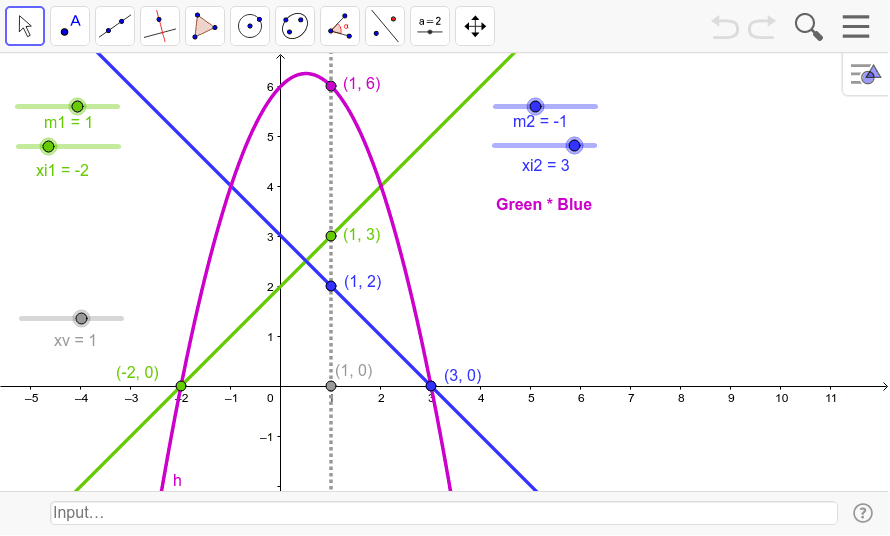Click the green point at (-2, 0)
This screenshot has height=536, width=890.
tap(181, 386)
